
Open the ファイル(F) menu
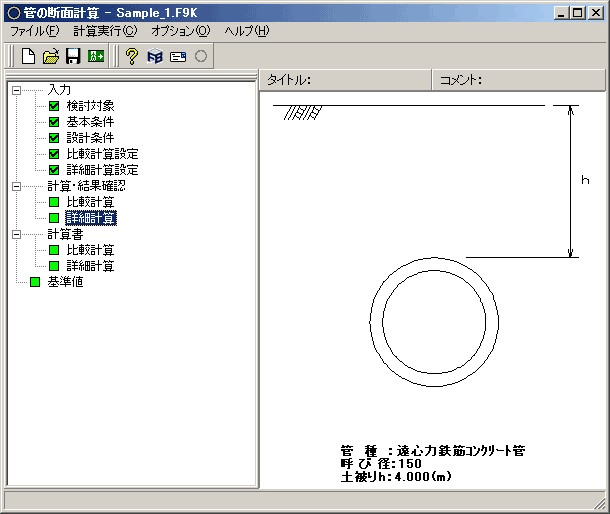click(x=35, y=31)
